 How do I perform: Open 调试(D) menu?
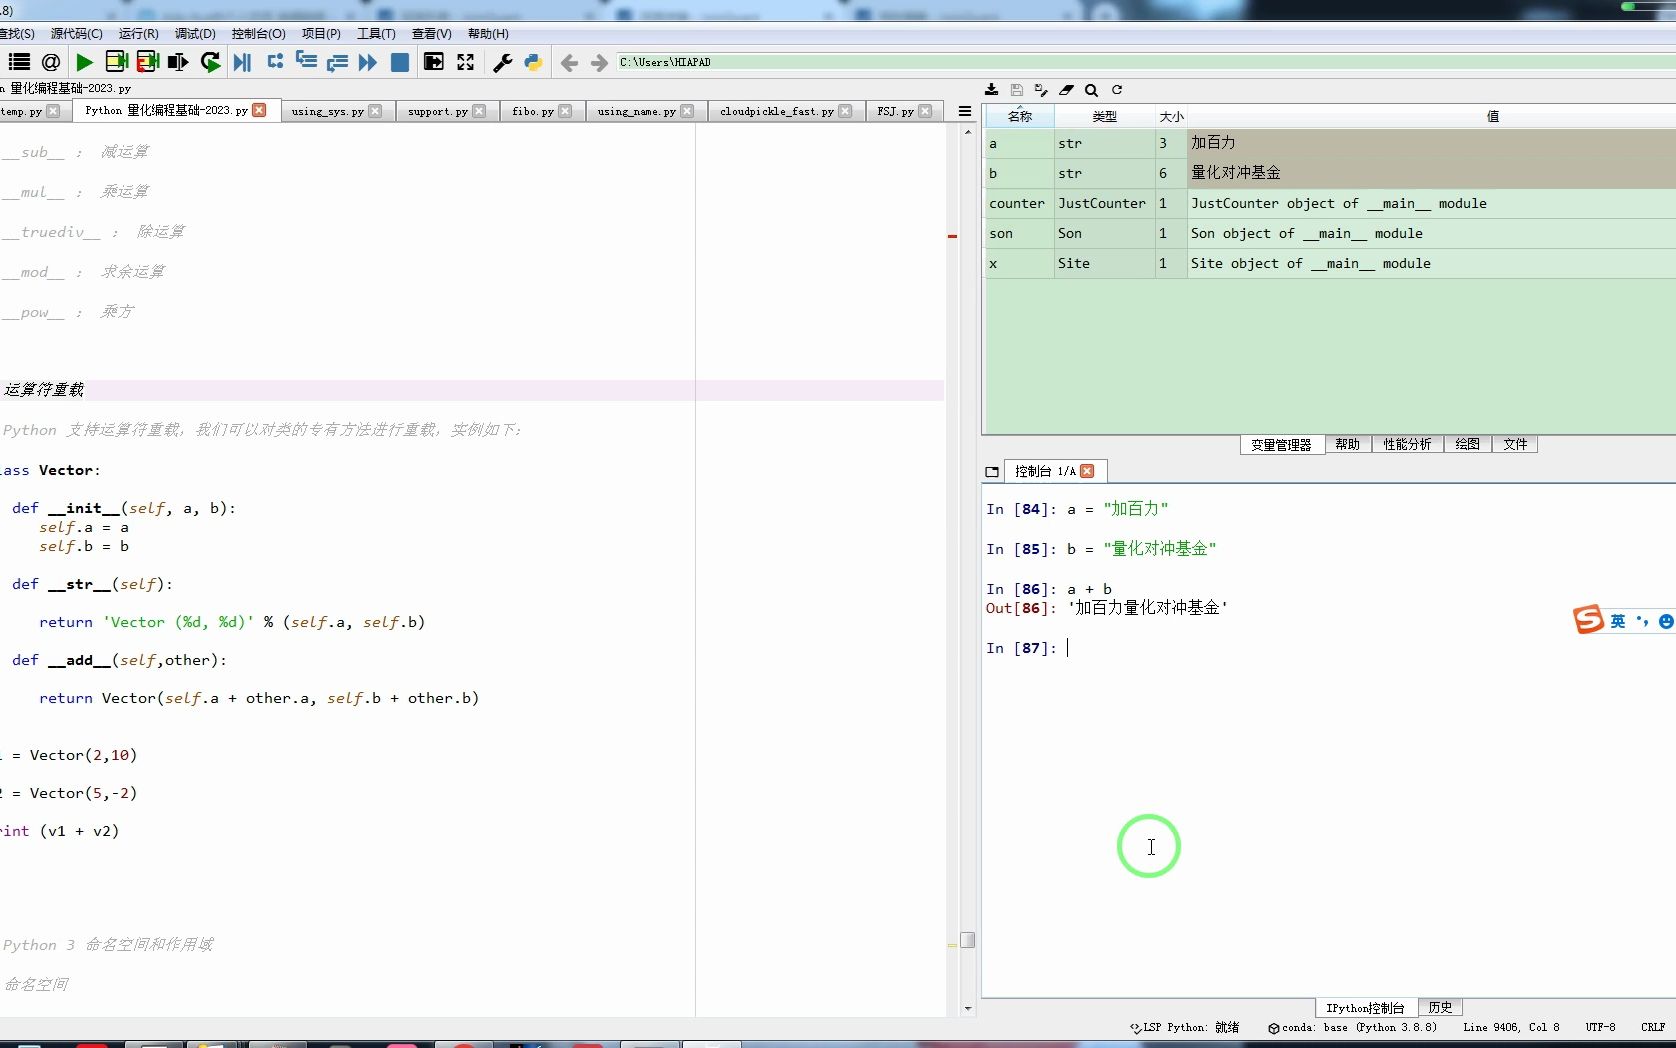[x=195, y=34]
